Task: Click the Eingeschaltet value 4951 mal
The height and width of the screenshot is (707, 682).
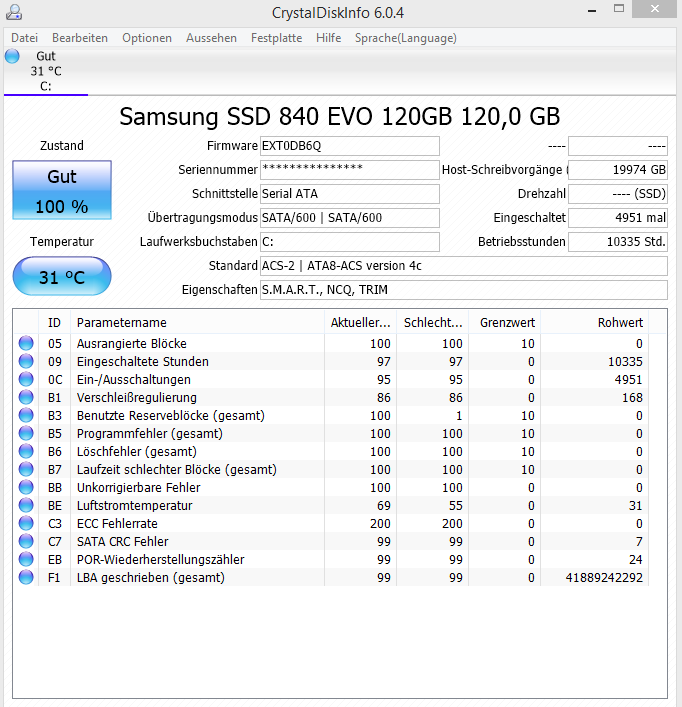Action: pos(618,218)
